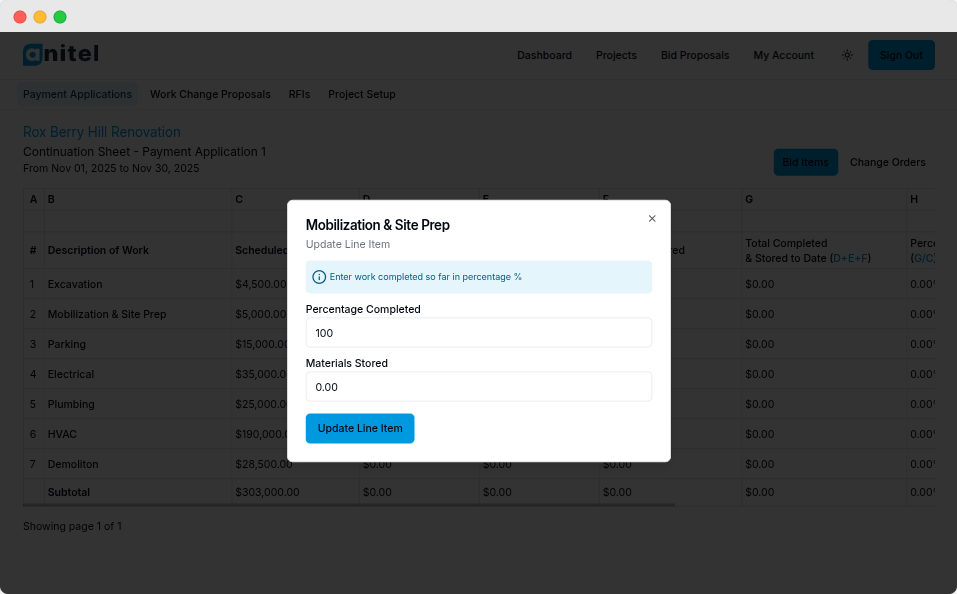Switch to the Work Change Proposals tab
The image size is (957, 594).
click(210, 94)
